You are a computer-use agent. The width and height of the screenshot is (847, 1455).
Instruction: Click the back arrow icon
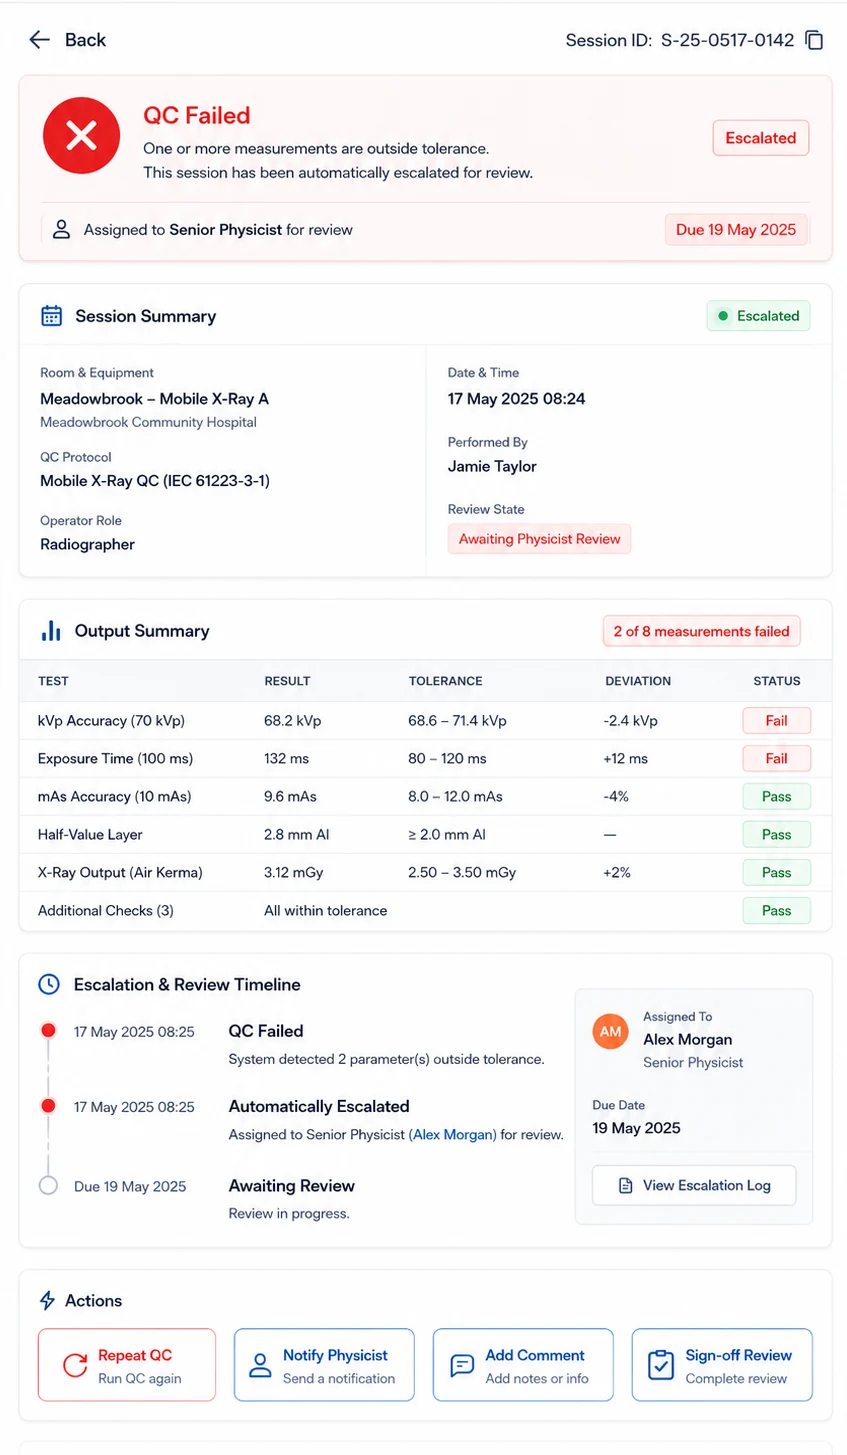[x=40, y=40]
